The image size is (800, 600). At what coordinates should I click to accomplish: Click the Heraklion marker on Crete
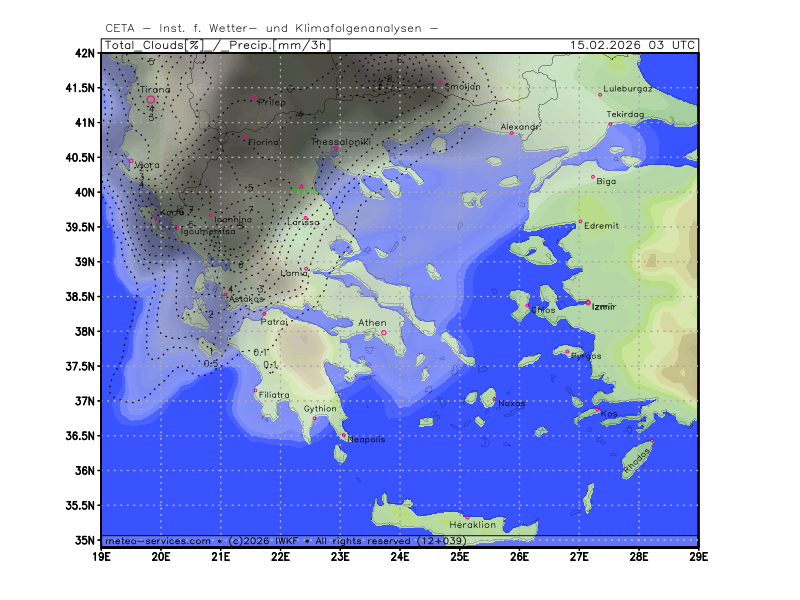coord(466,517)
